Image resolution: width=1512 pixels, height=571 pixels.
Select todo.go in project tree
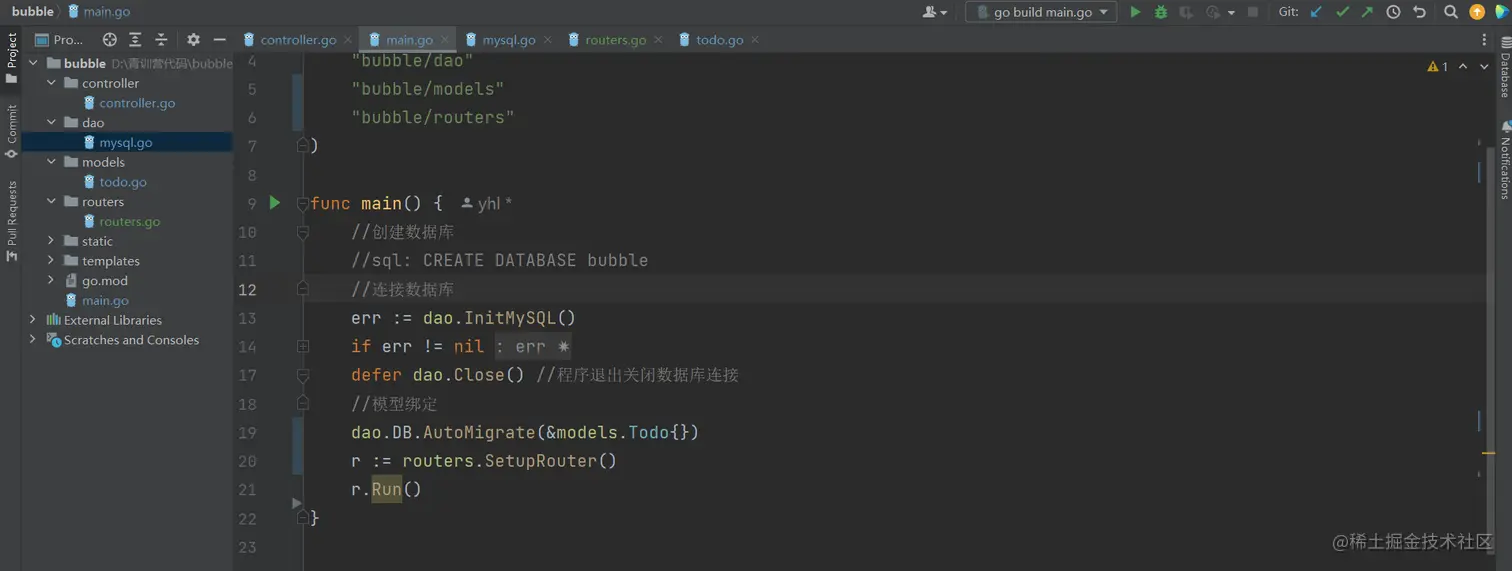123,182
